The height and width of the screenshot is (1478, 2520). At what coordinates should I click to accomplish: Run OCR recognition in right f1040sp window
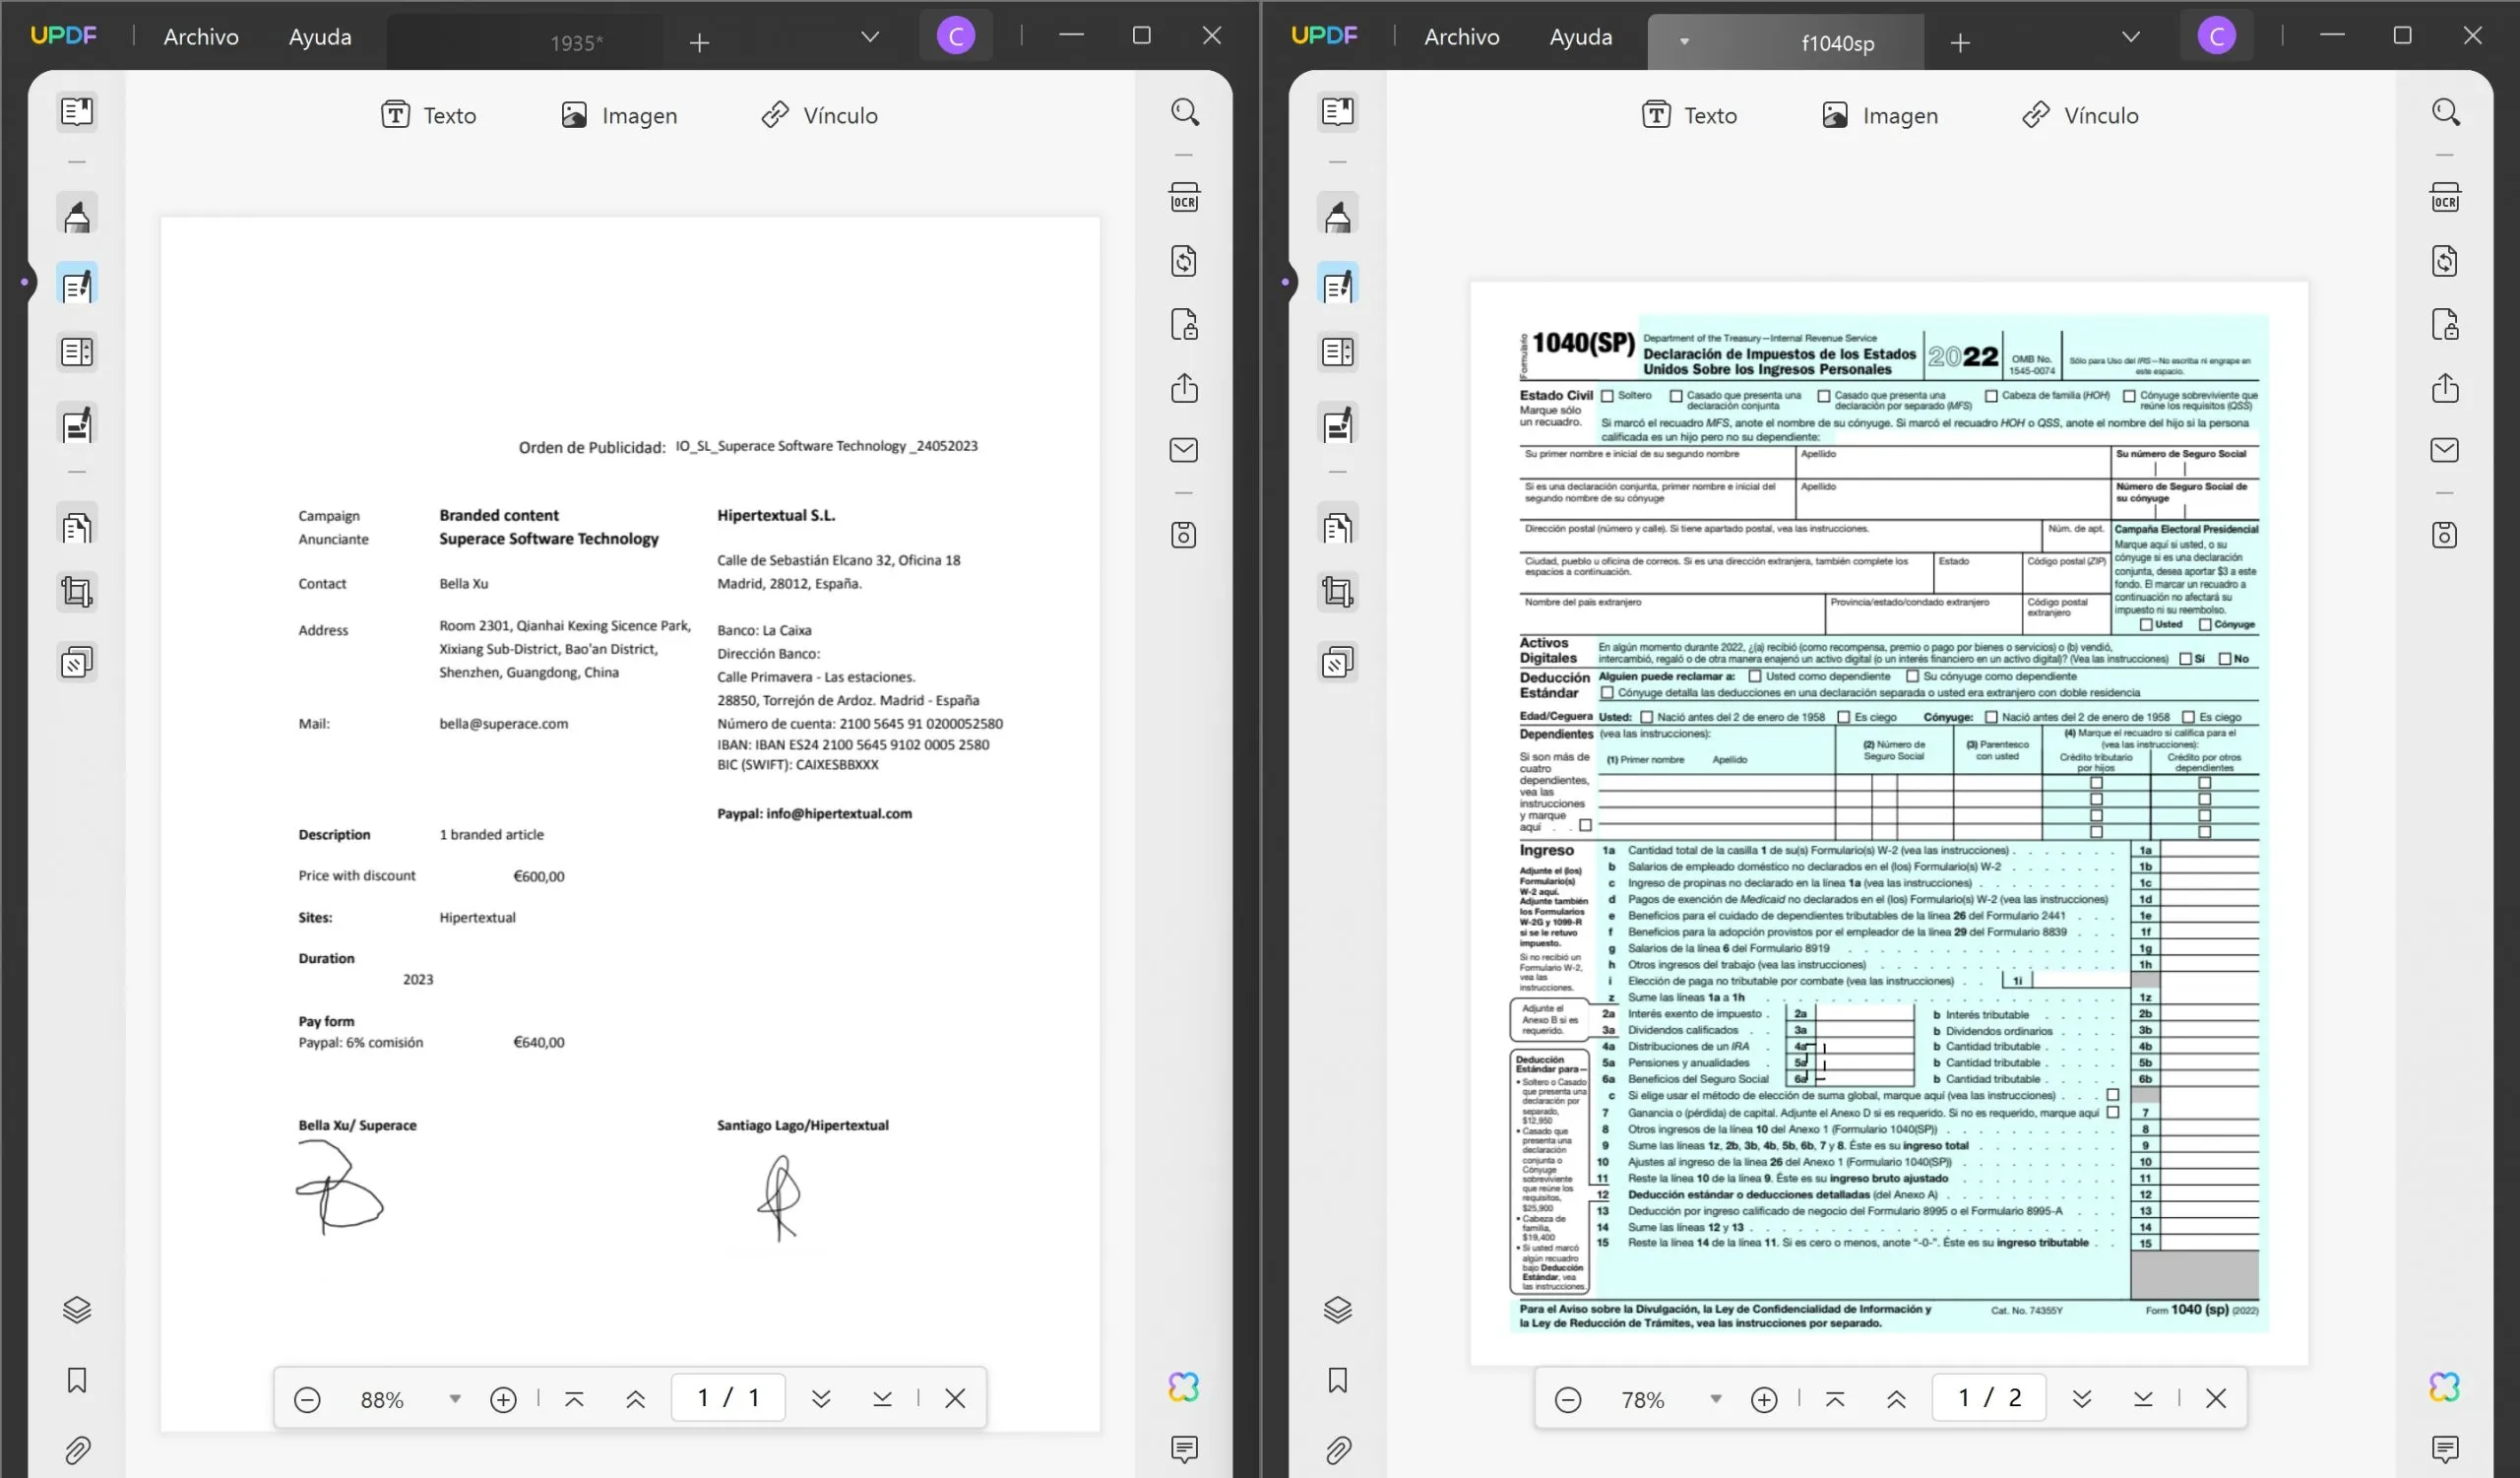click(x=2445, y=197)
